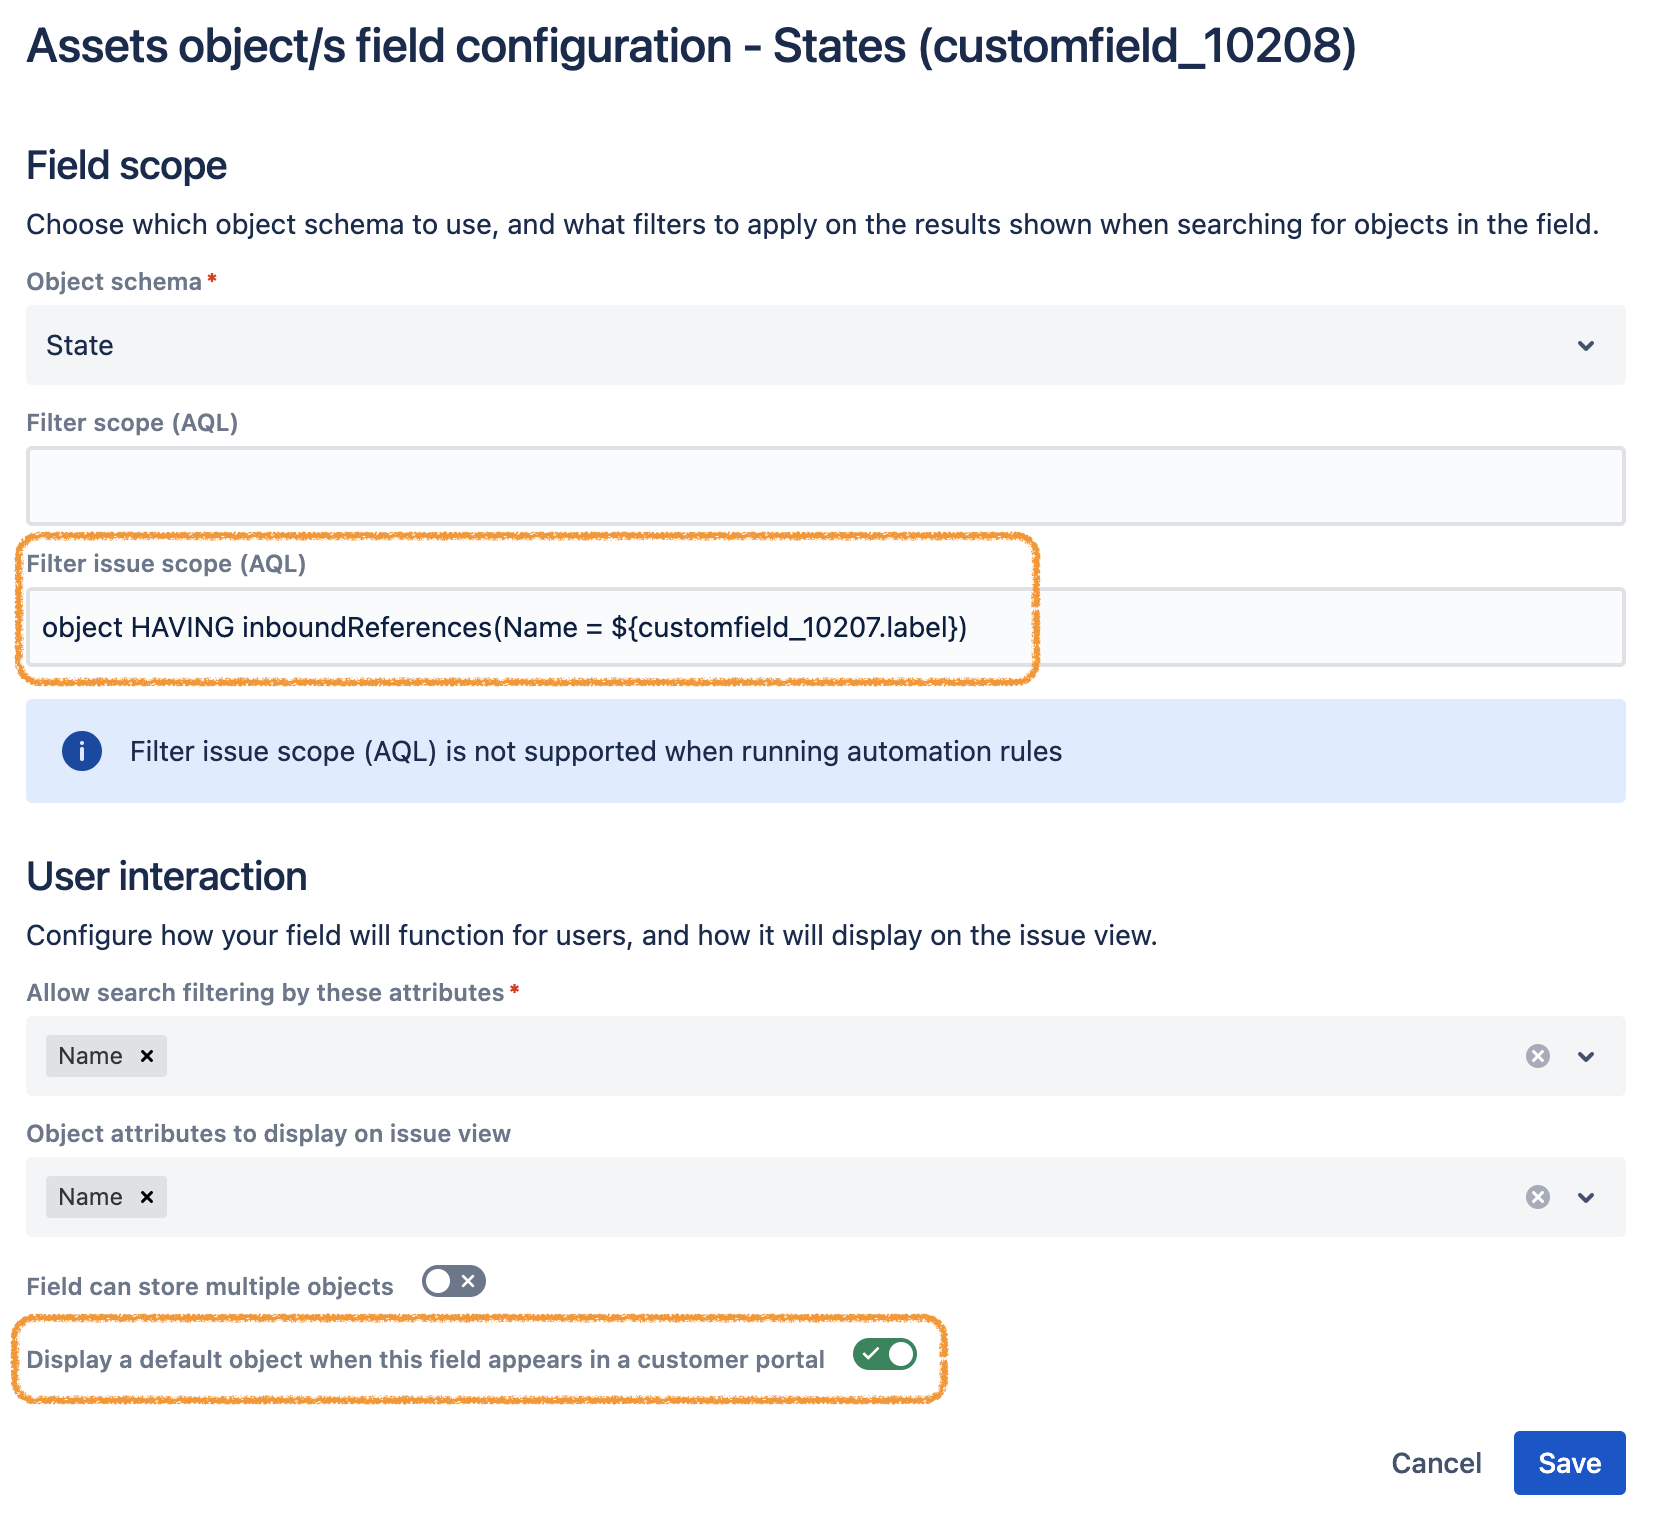Click the check glyph on the default object toggle
This screenshot has width=1660, height=1534.
click(875, 1355)
